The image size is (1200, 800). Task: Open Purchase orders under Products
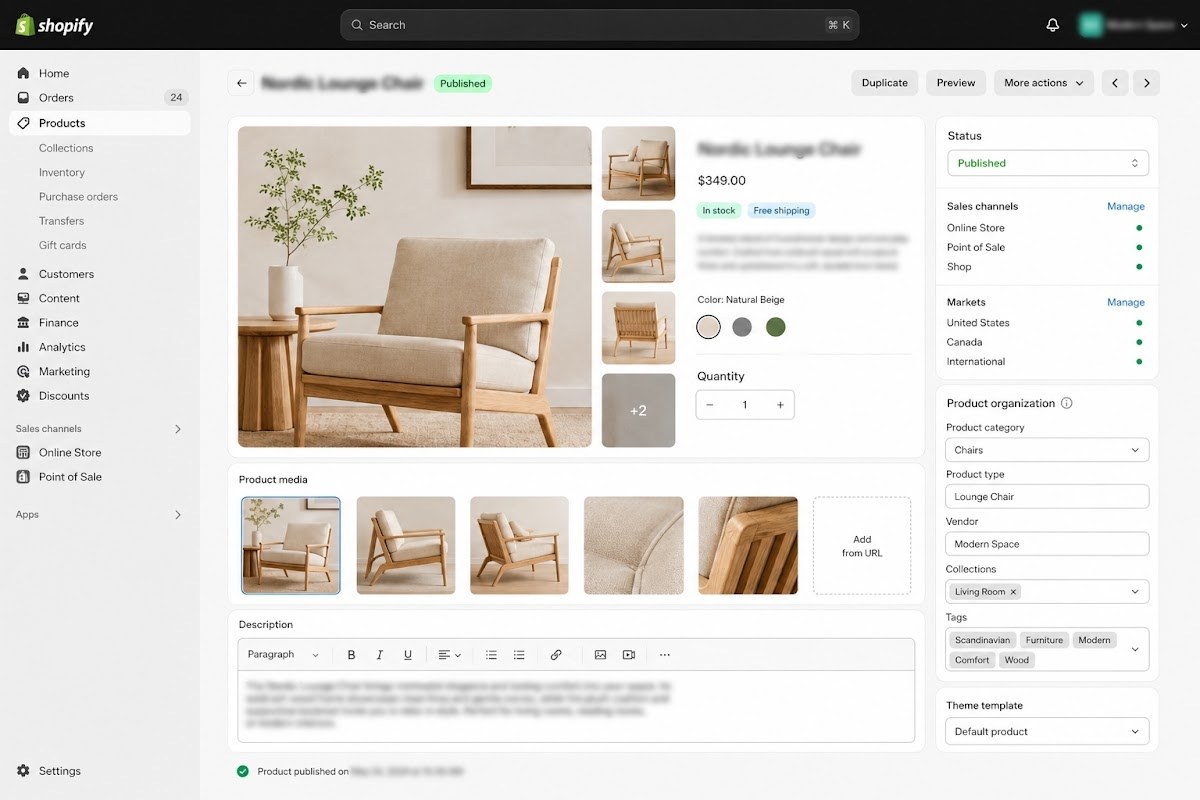(x=78, y=197)
